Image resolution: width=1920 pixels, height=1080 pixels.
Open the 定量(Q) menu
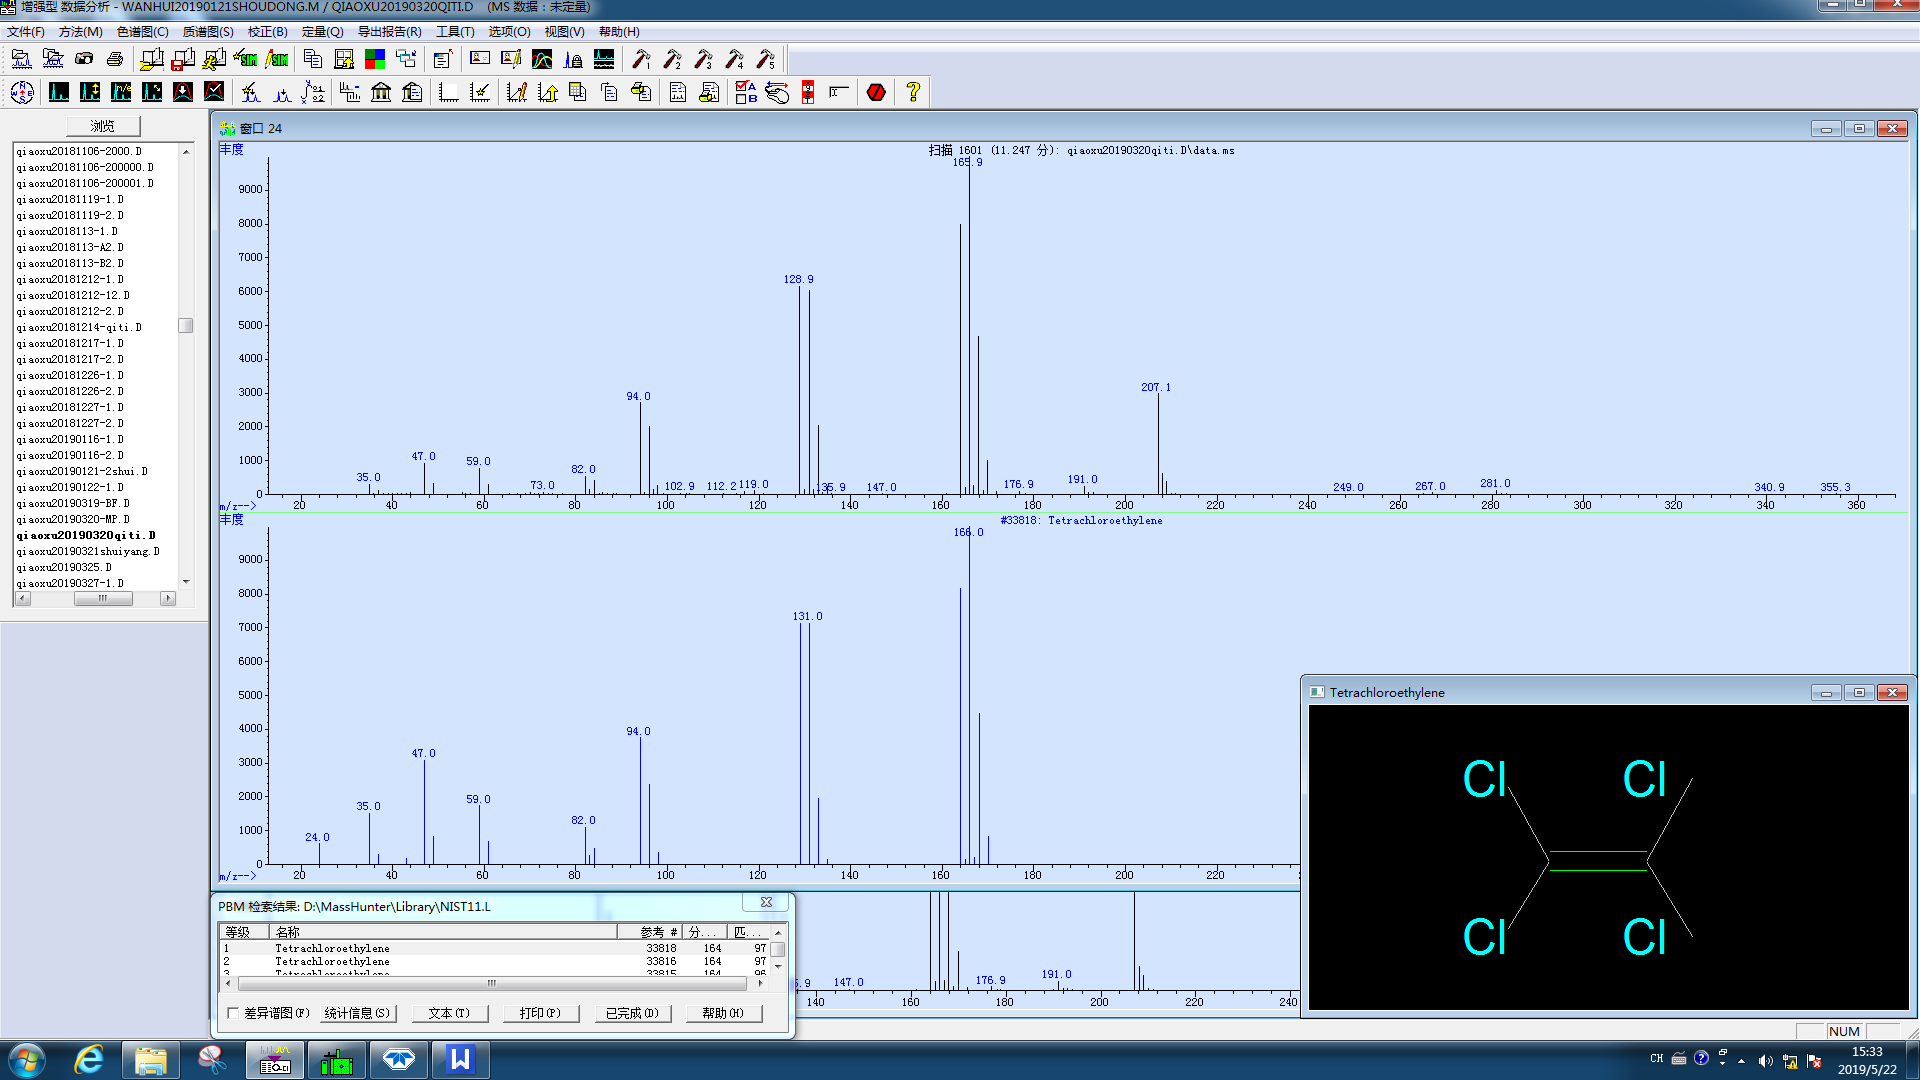pos(322,32)
